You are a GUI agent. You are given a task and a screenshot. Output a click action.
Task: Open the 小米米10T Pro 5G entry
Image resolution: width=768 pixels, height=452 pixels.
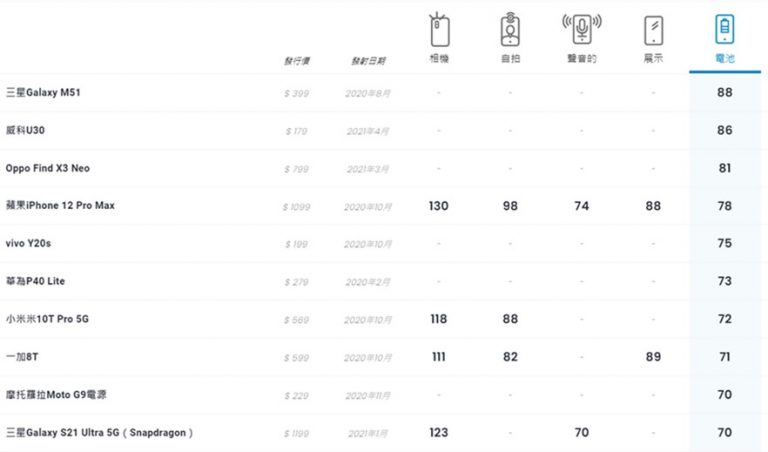coord(47,319)
